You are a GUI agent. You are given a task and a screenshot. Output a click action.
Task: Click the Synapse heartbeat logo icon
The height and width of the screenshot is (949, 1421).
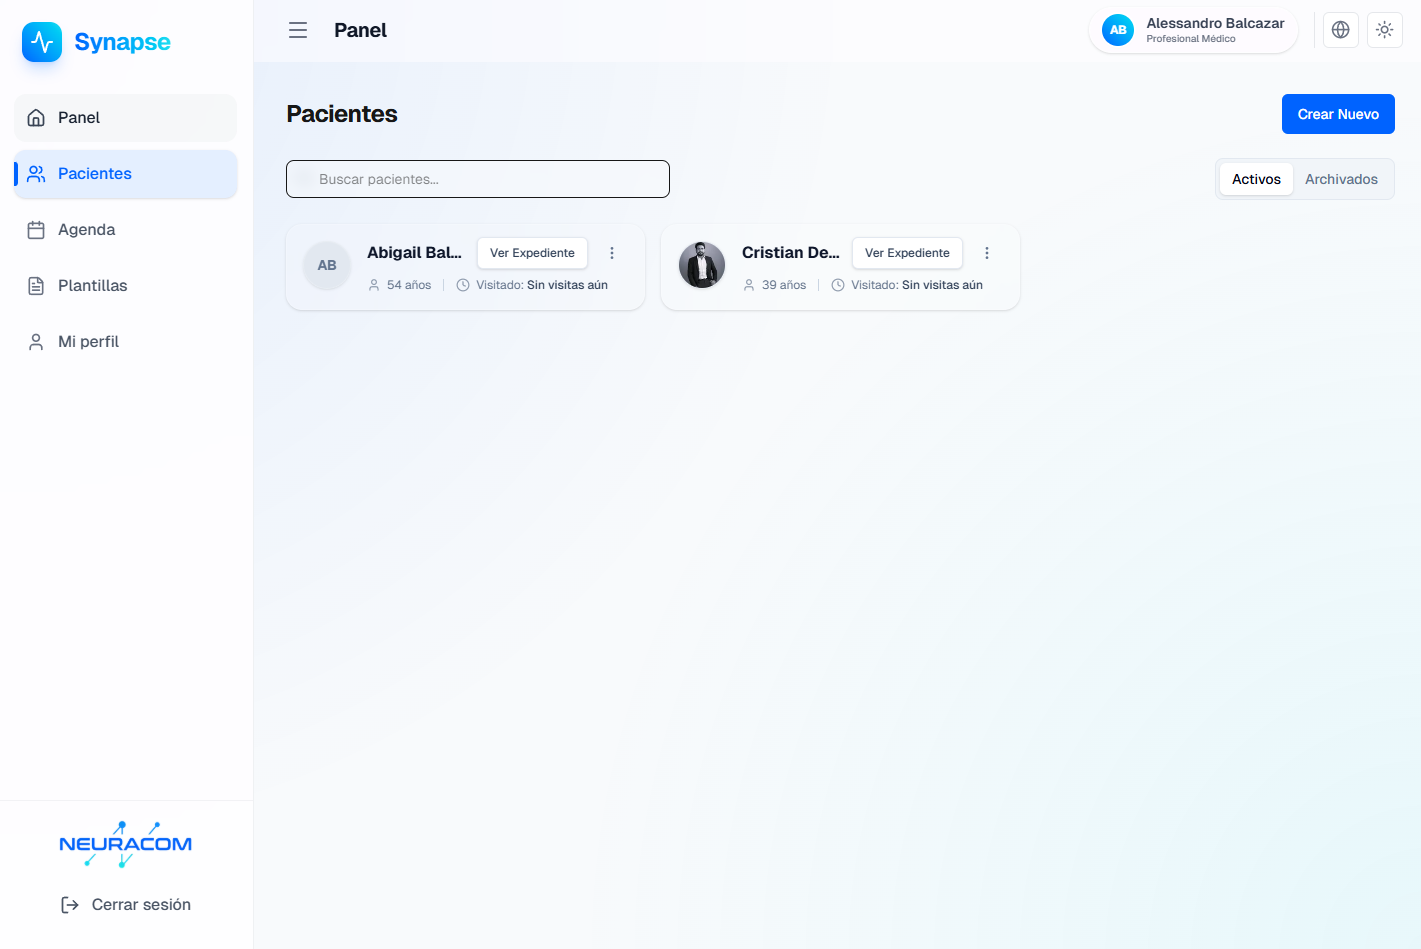tap(42, 42)
